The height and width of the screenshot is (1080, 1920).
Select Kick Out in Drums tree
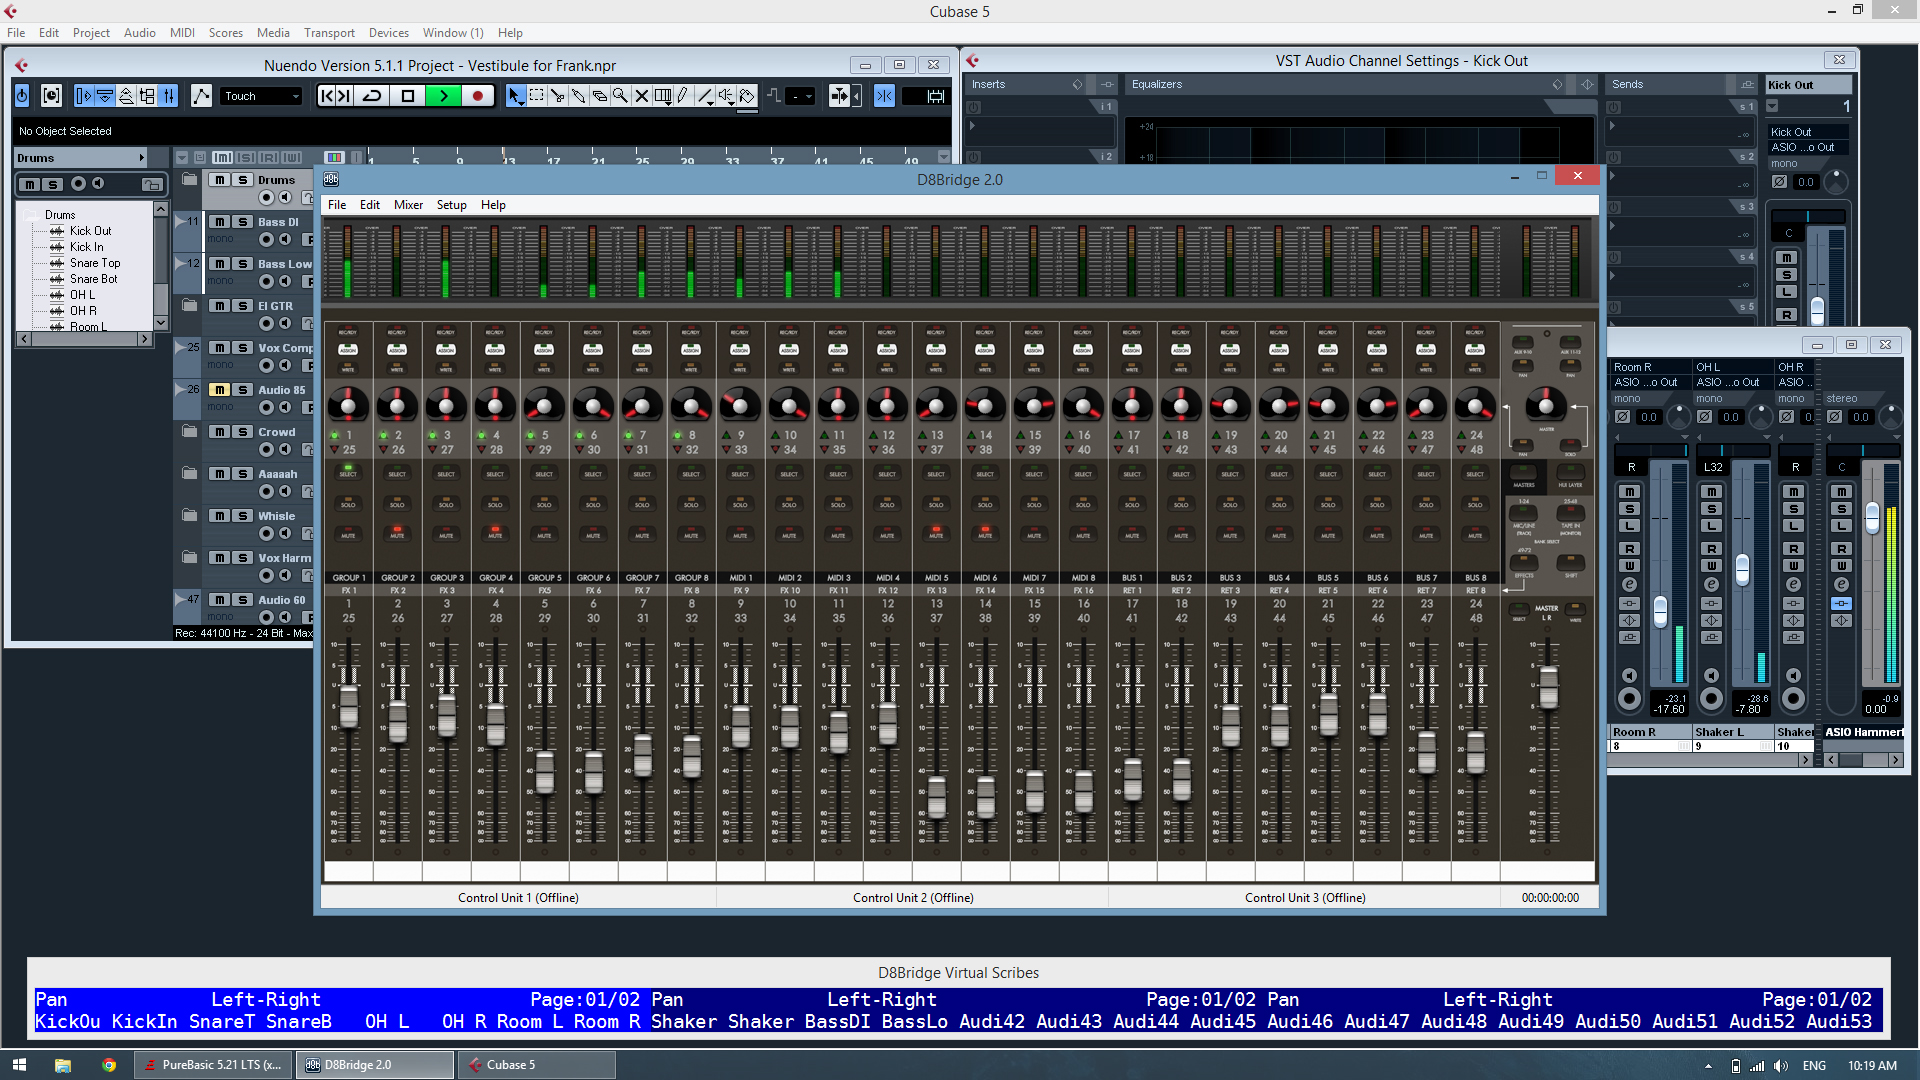(x=90, y=231)
